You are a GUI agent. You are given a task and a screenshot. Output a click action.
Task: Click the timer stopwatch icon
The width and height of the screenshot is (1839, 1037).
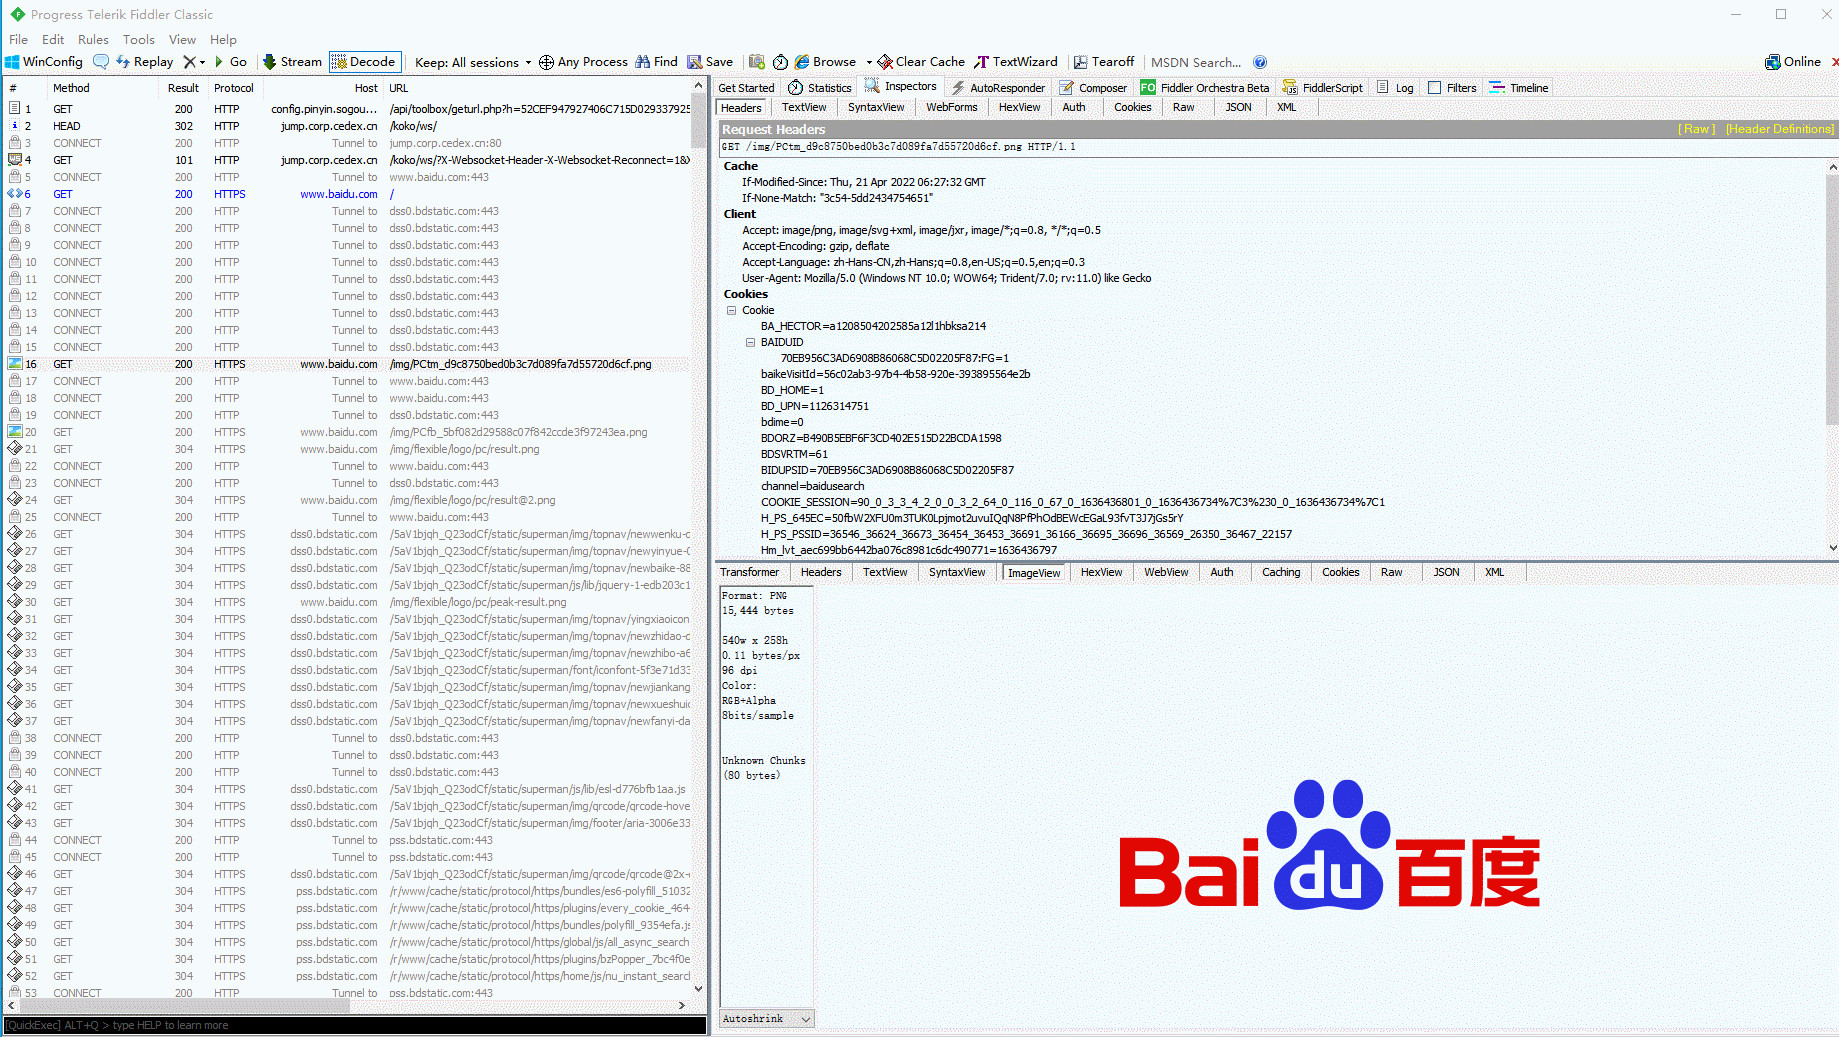tap(781, 62)
